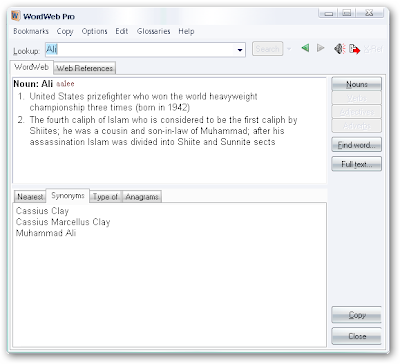400x364 pixels.
Task: Click the word 'prizefighter' in definition 1
Action: [109, 97]
